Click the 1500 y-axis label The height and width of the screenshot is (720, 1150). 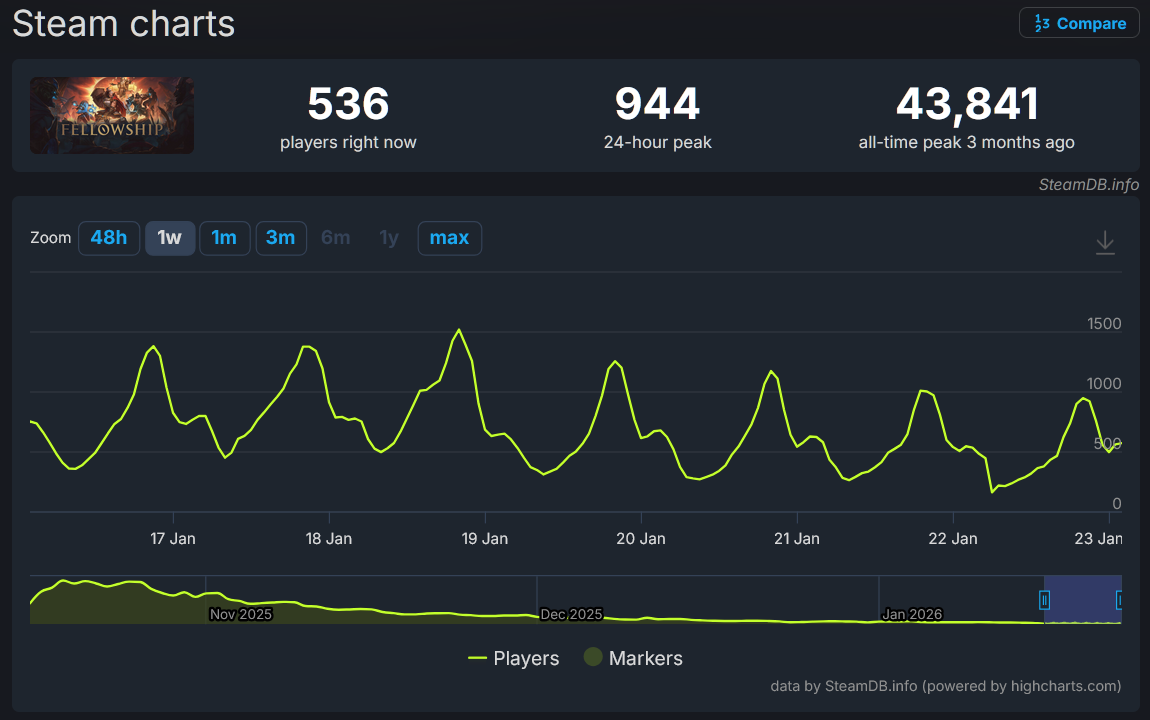pos(1104,324)
